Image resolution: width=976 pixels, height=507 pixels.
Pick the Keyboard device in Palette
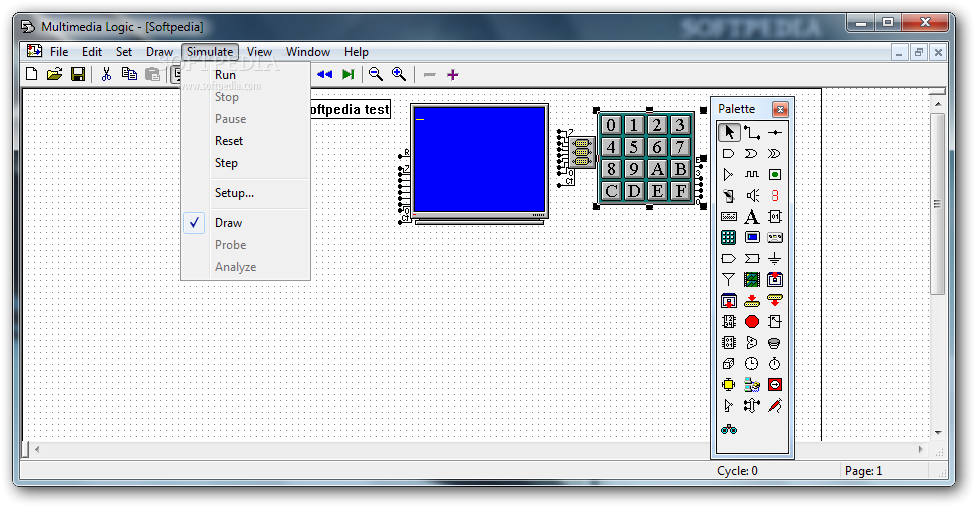click(x=729, y=216)
